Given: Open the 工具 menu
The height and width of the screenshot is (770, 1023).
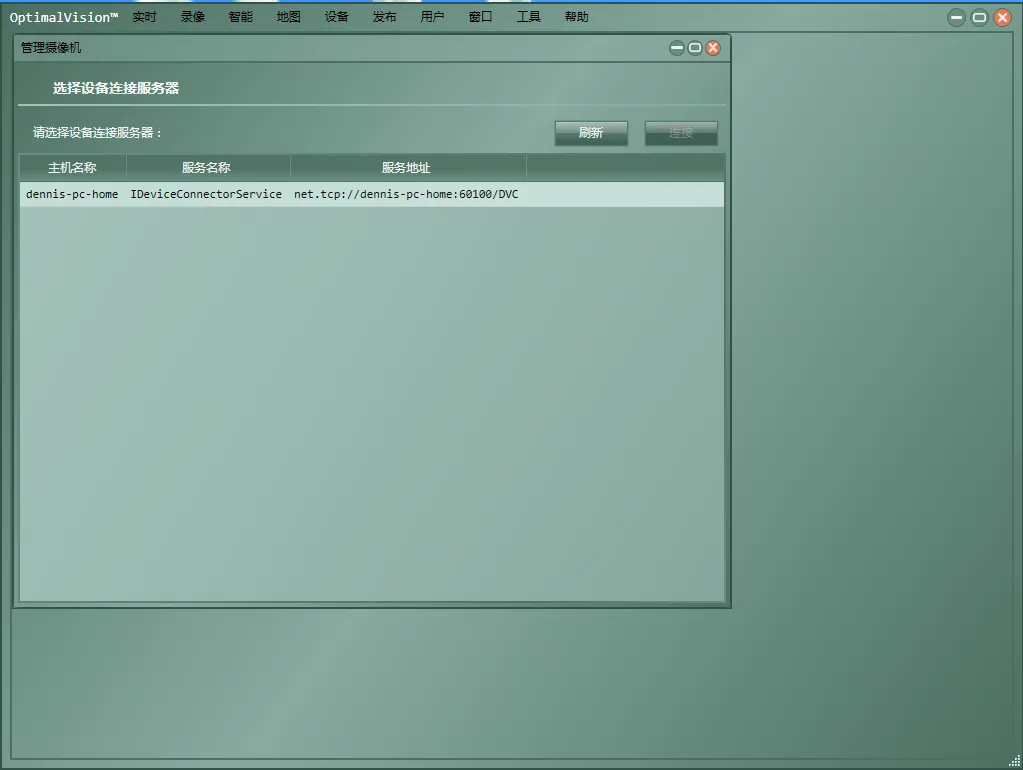Looking at the screenshot, I should tap(528, 17).
